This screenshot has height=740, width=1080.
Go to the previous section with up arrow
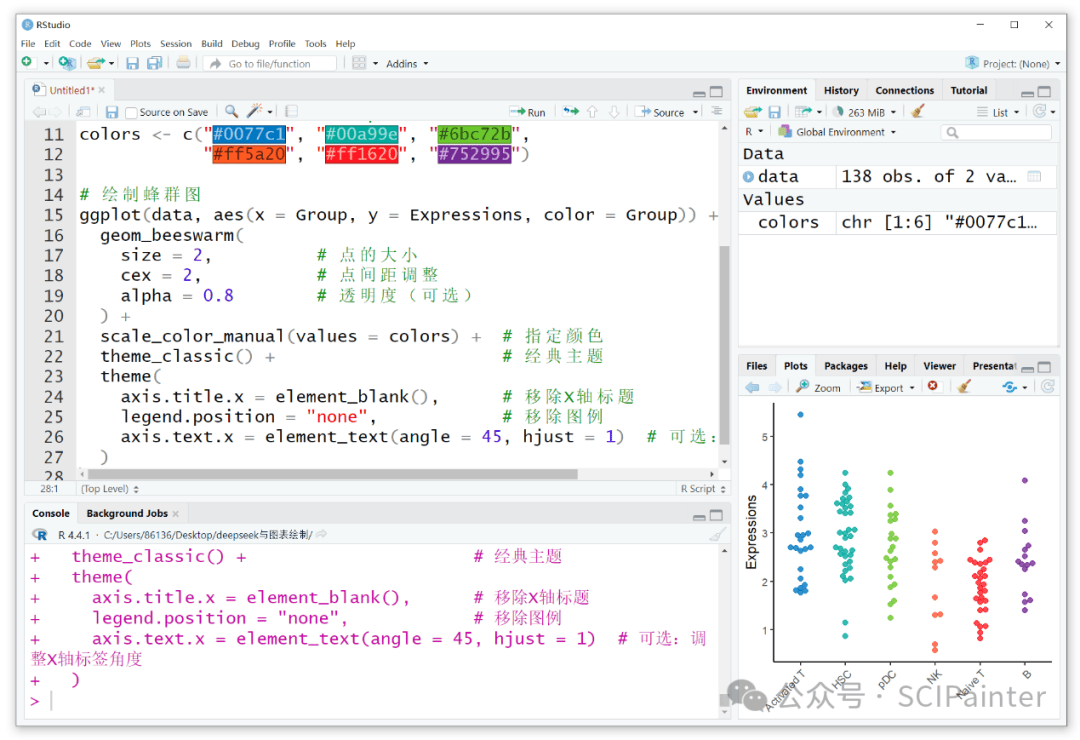(592, 112)
